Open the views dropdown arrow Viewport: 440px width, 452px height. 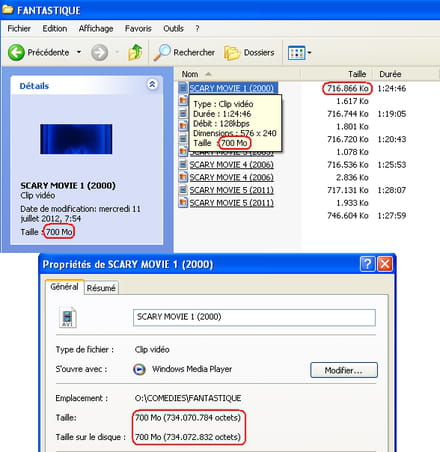click(x=309, y=53)
